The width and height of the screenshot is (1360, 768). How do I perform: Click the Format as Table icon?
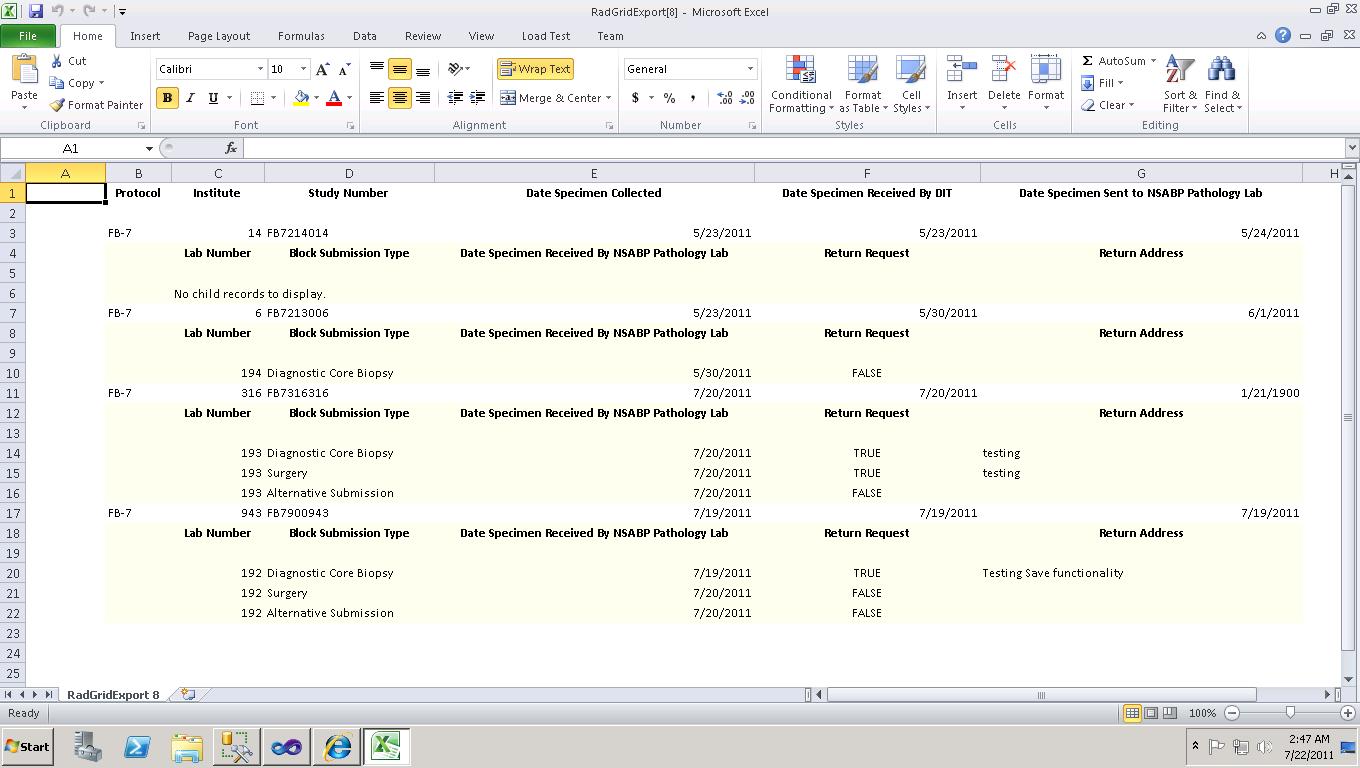862,85
